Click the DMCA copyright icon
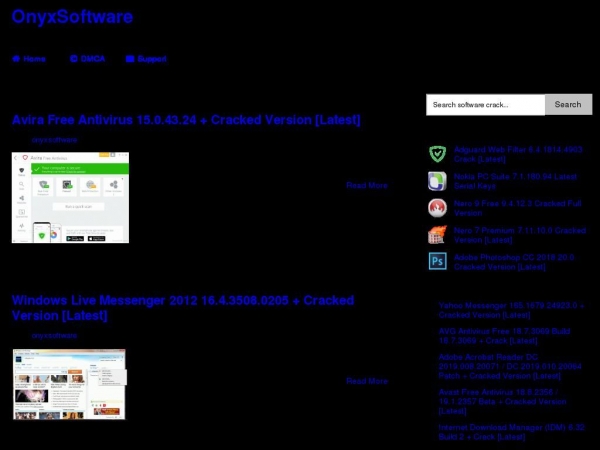The image size is (600, 450). [74, 59]
